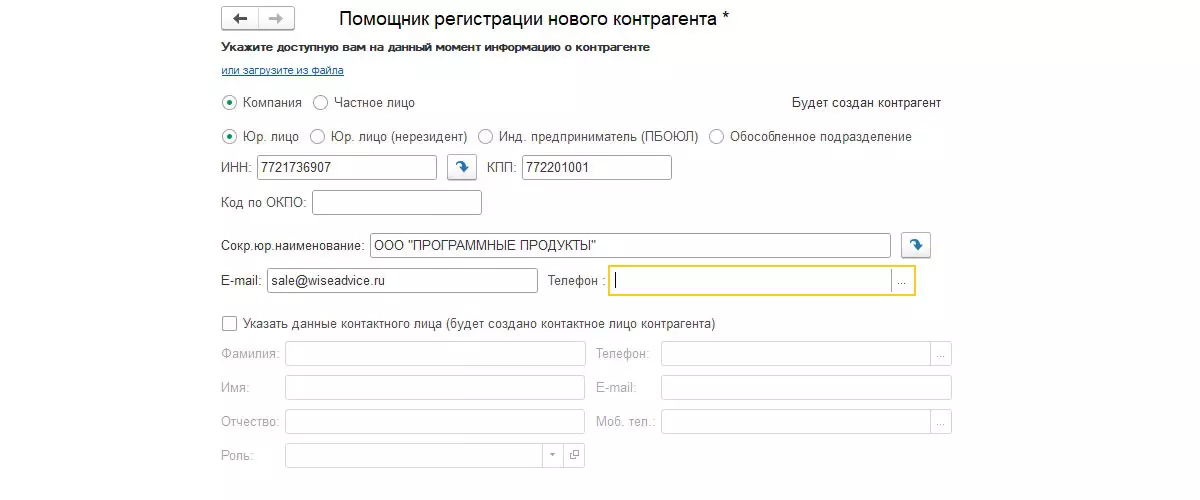1200x500 pixels.
Task: Select Обособленное подразделение radio button
Action: (716, 136)
